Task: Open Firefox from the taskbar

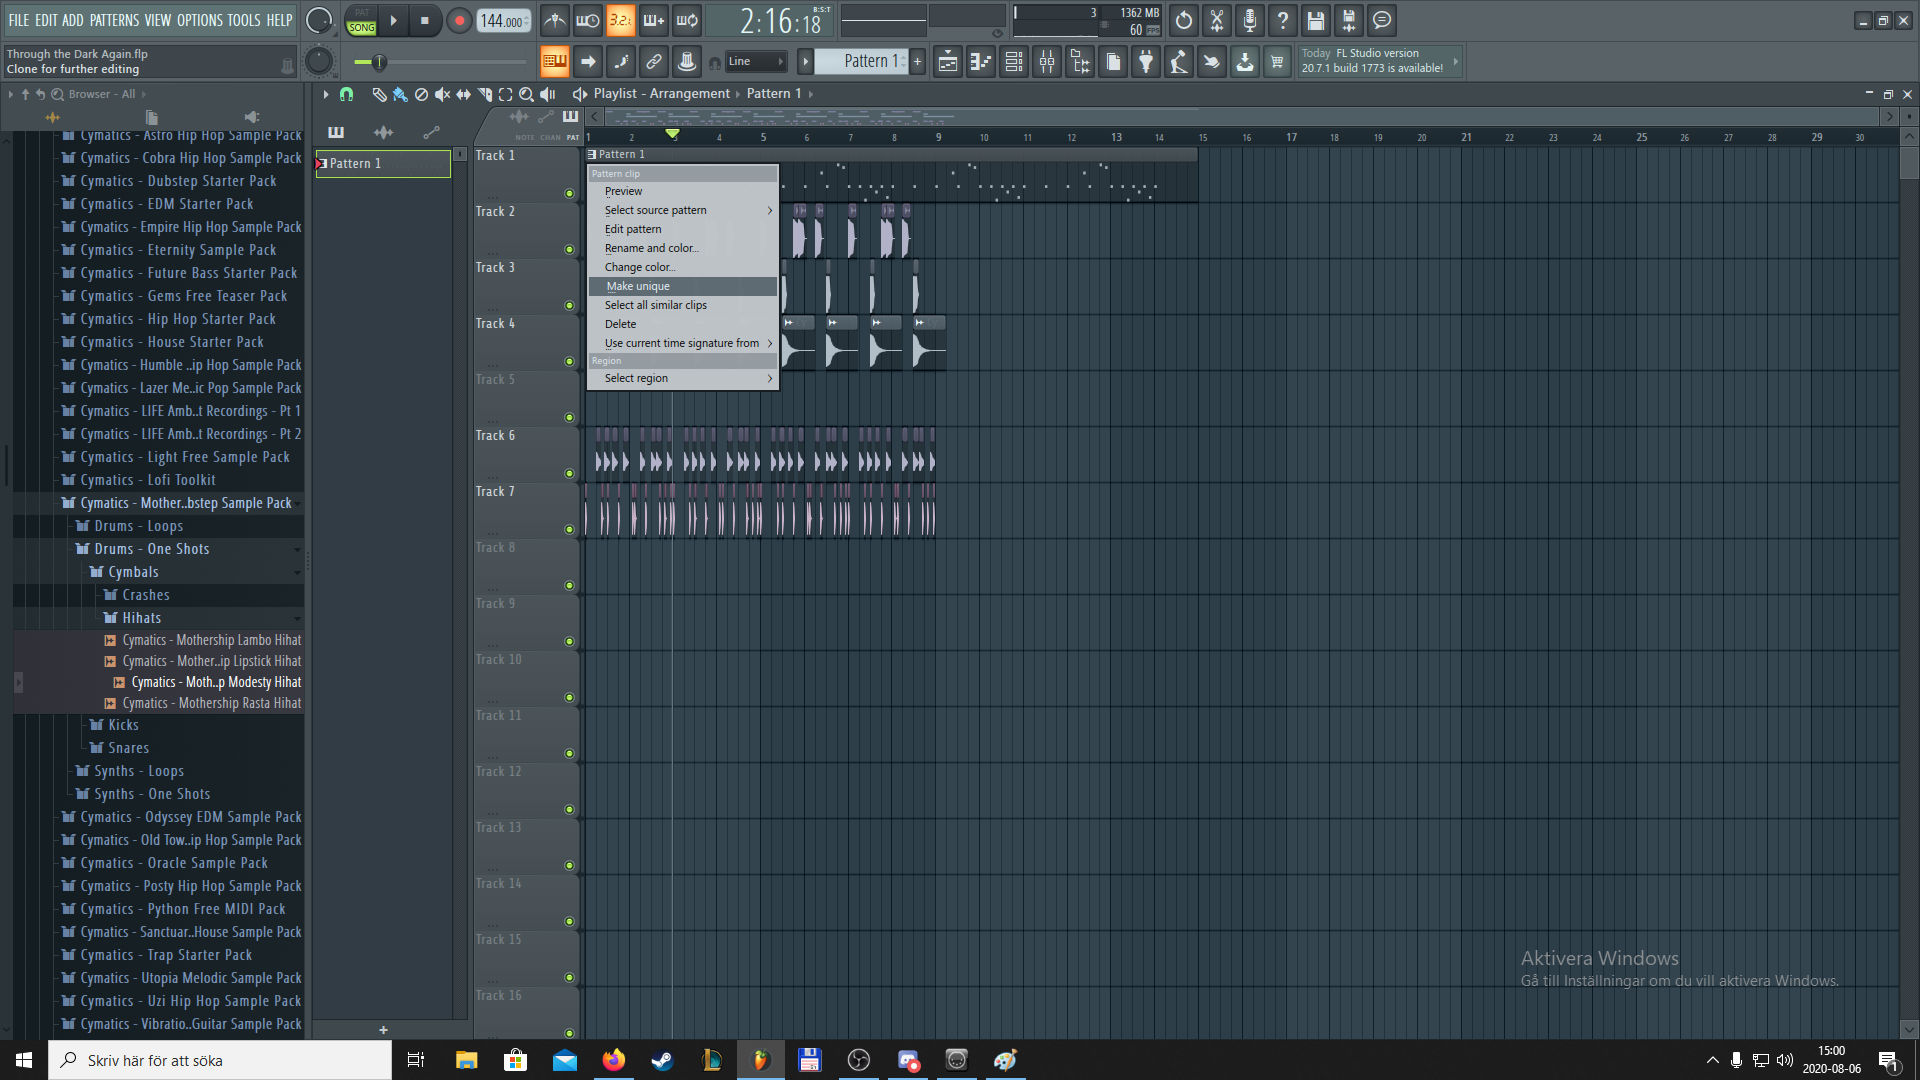Action: pyautogui.click(x=613, y=1060)
